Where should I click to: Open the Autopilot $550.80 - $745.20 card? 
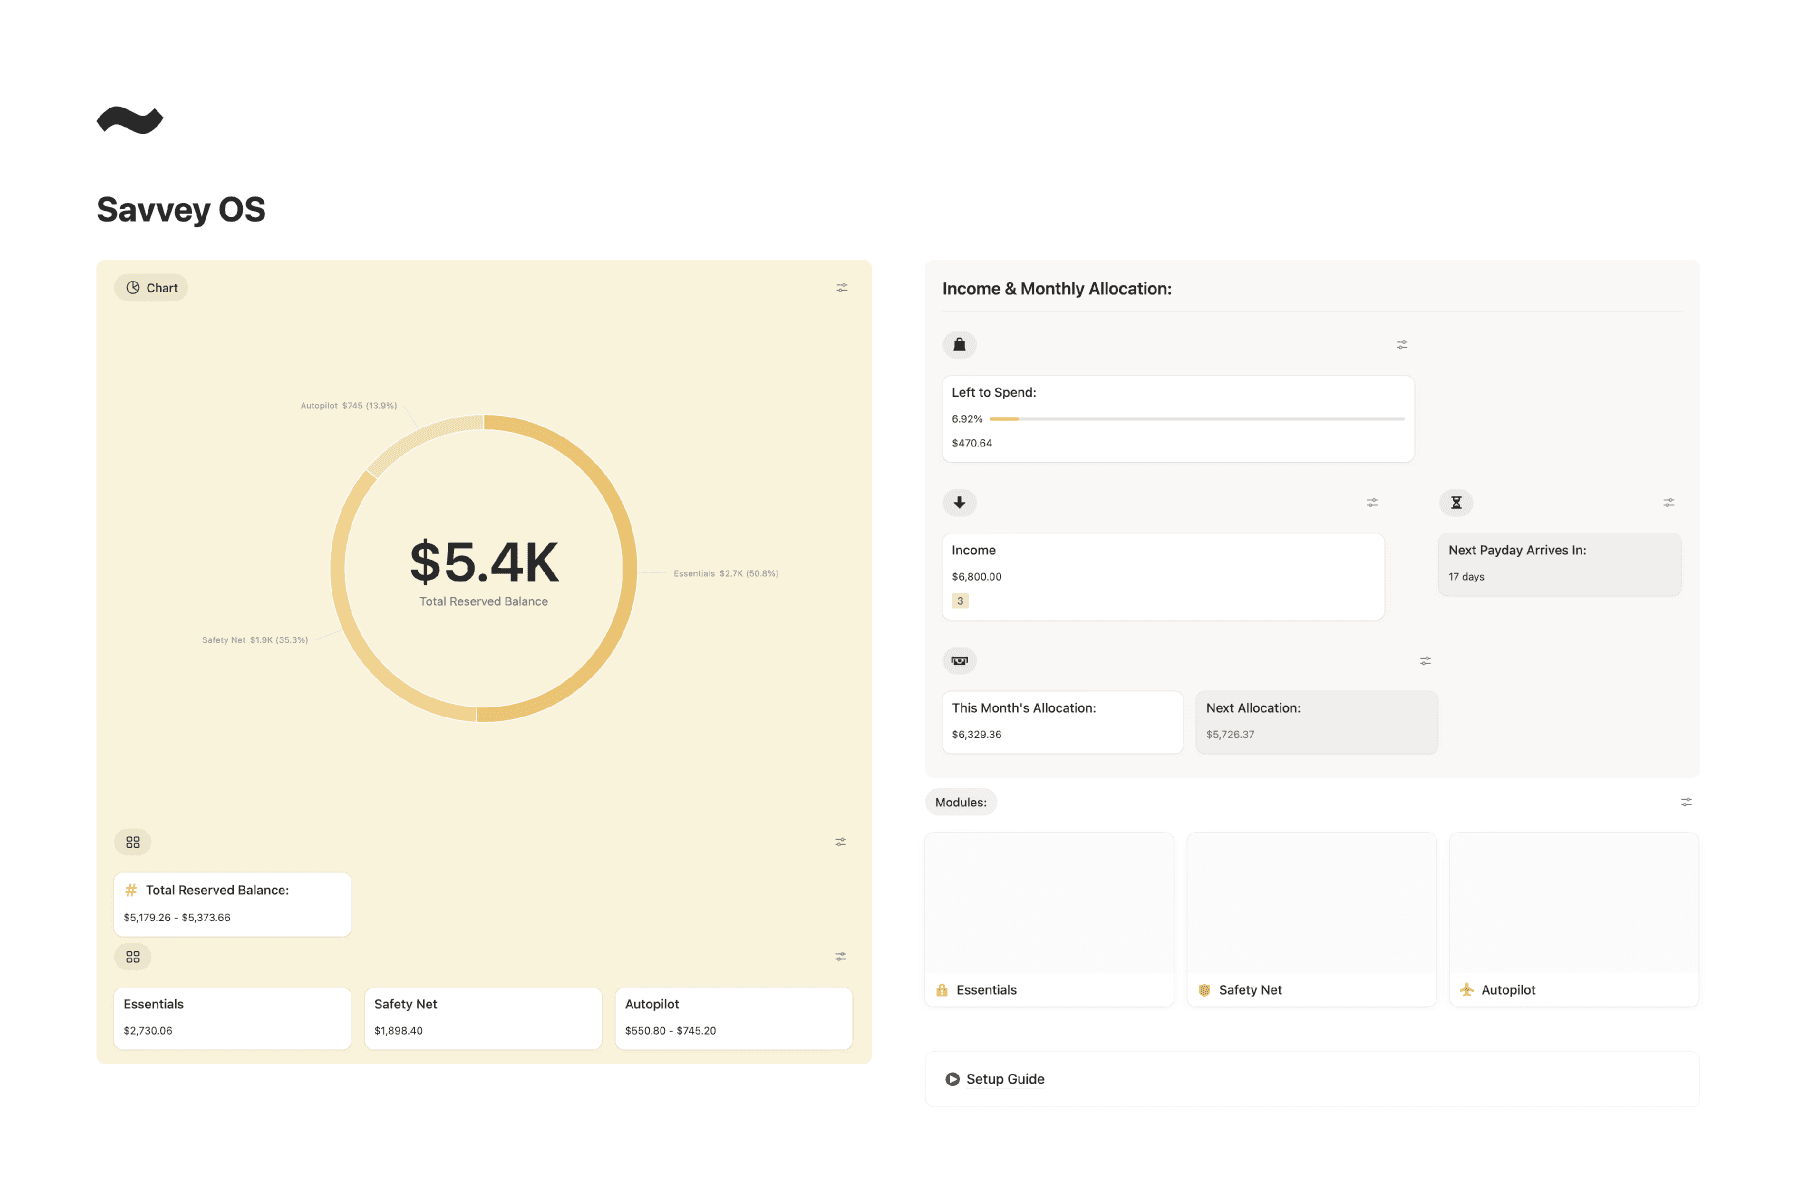(734, 1018)
